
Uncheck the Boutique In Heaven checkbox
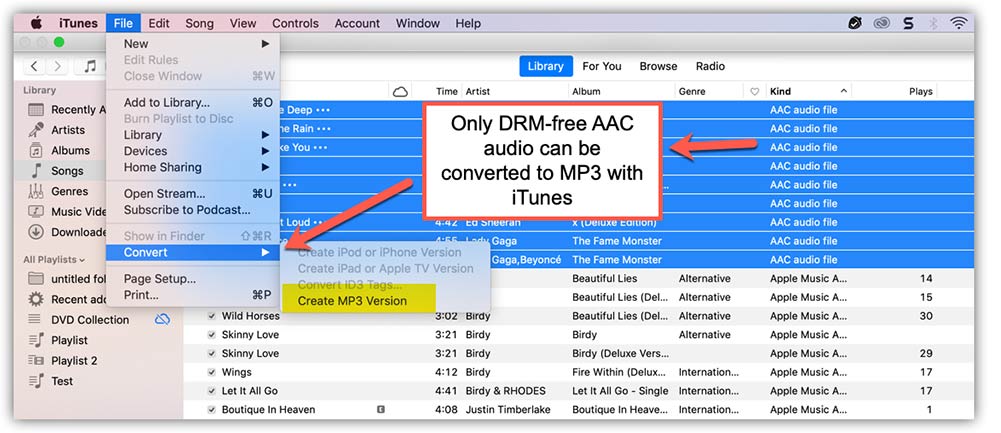coord(211,410)
